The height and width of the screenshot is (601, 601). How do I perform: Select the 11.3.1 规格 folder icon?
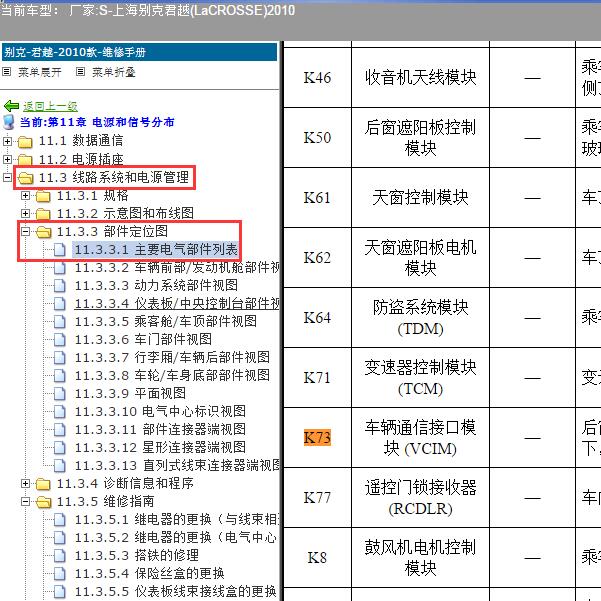click(x=43, y=196)
